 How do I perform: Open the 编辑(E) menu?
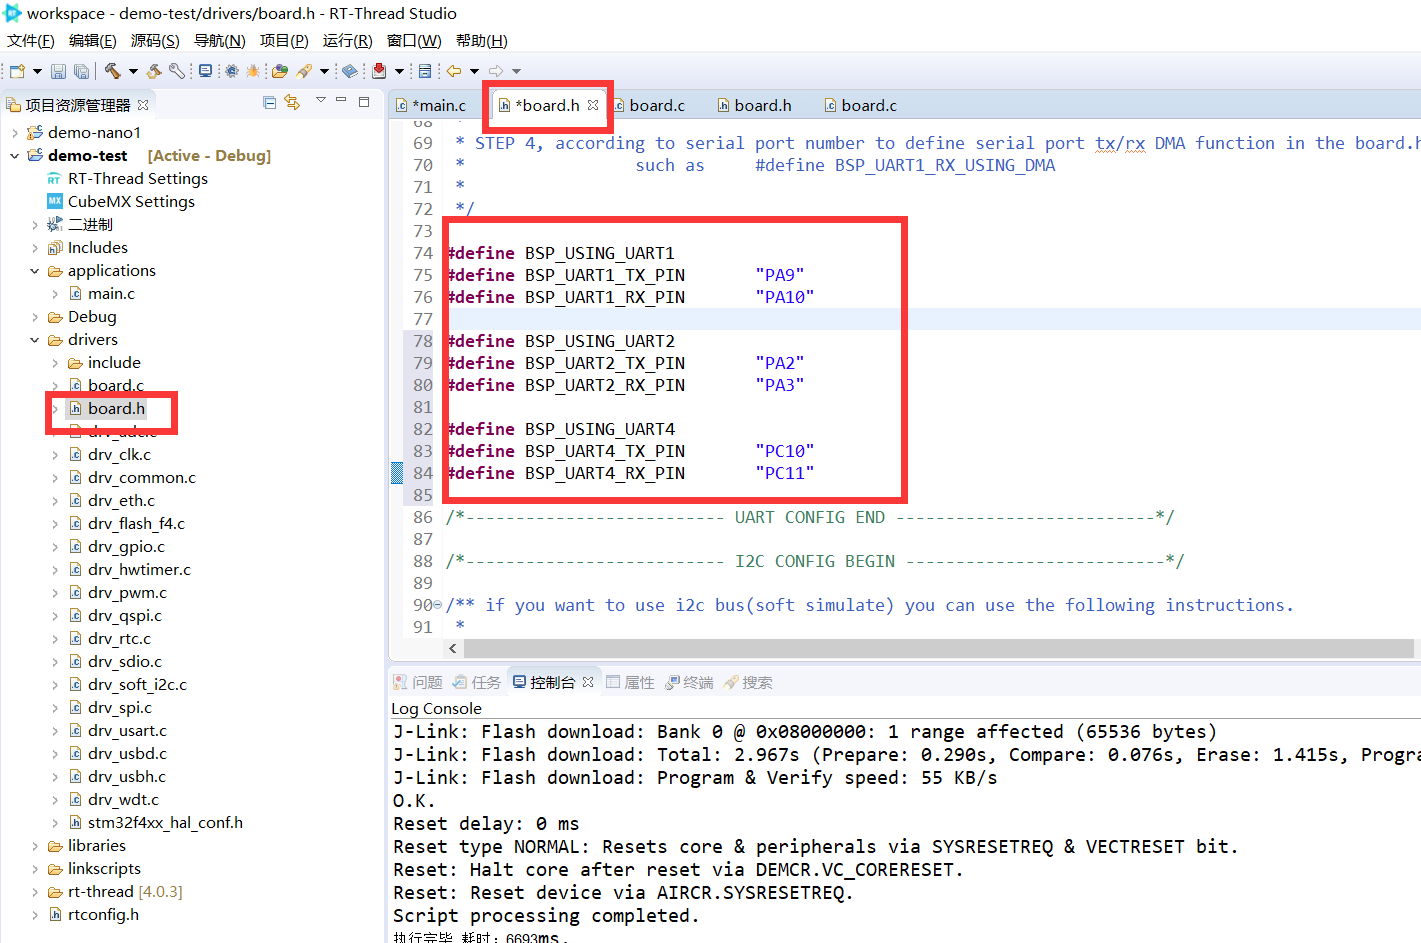[93, 41]
